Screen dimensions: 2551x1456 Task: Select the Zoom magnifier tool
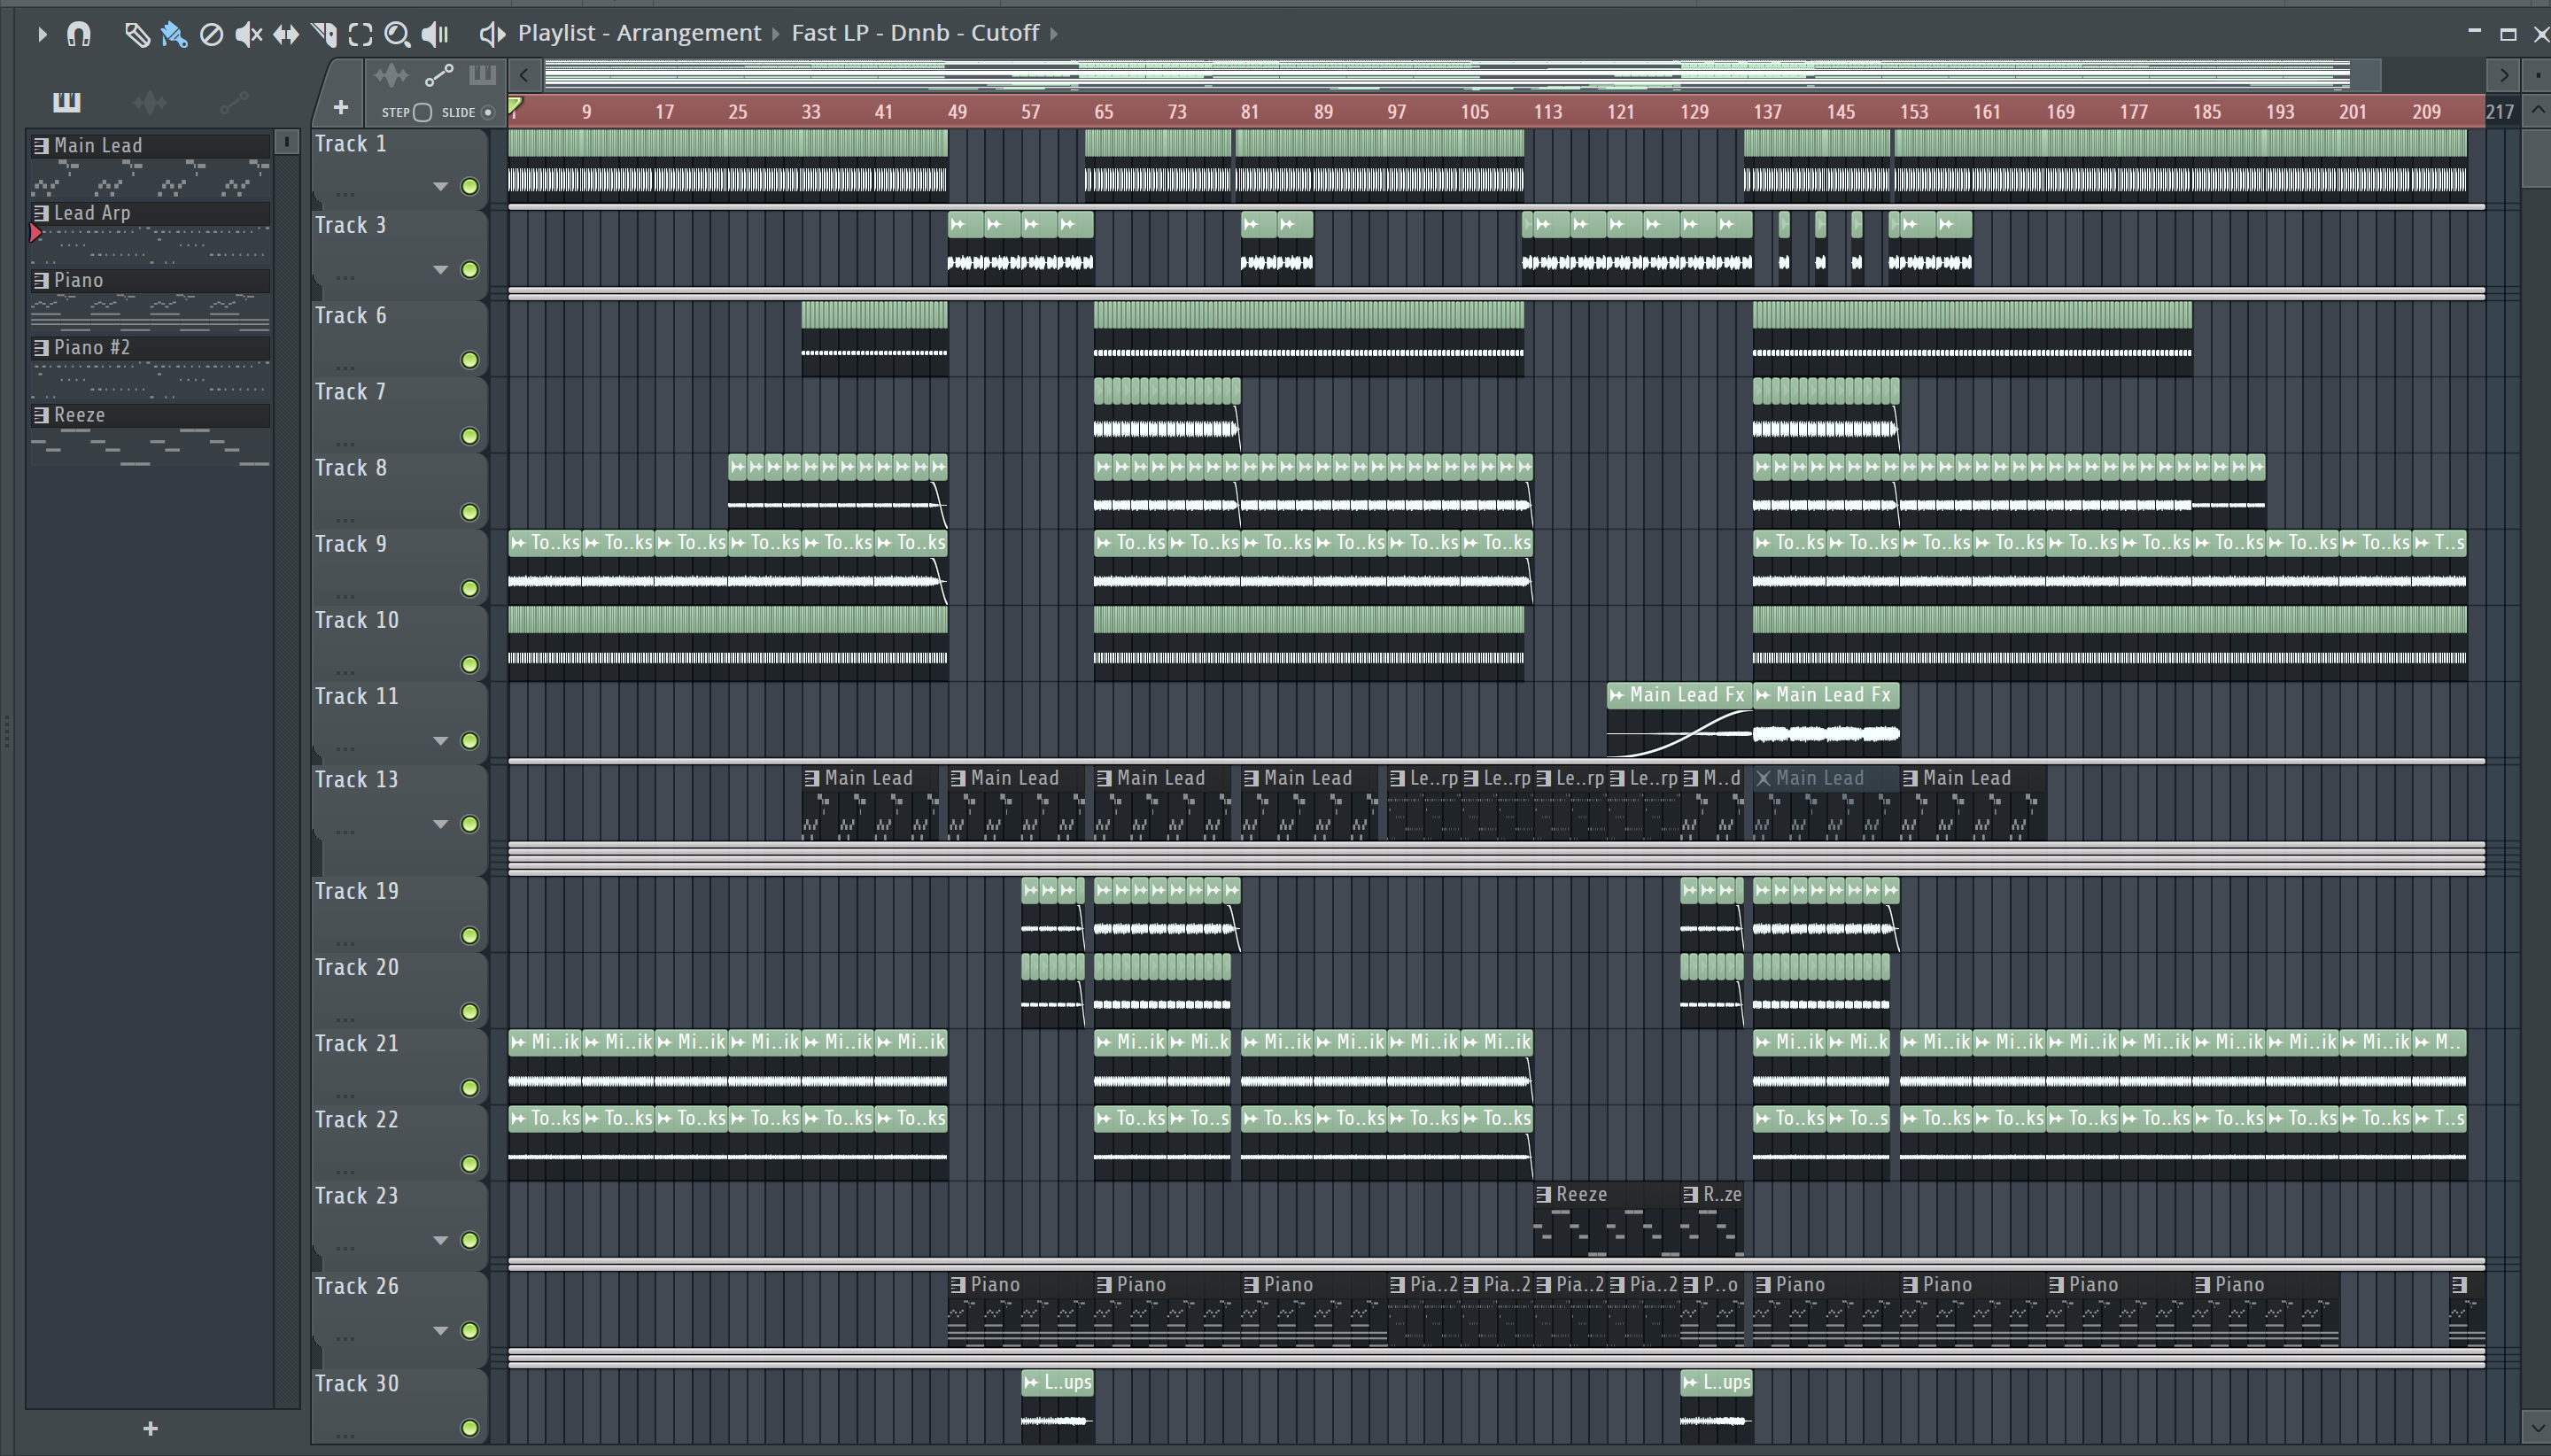(x=397, y=34)
